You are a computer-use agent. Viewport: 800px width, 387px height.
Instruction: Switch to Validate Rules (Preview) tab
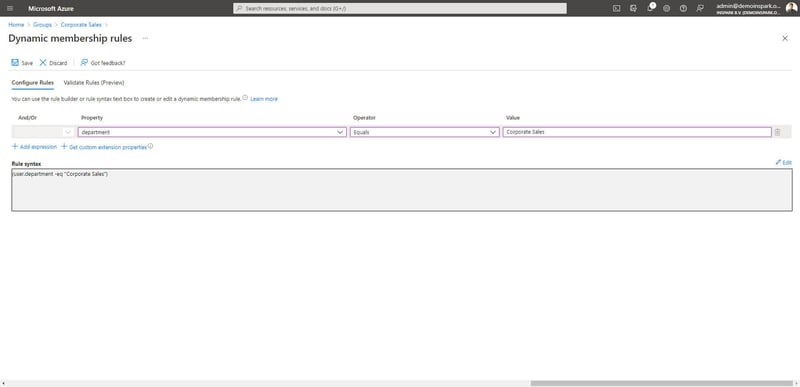click(94, 83)
